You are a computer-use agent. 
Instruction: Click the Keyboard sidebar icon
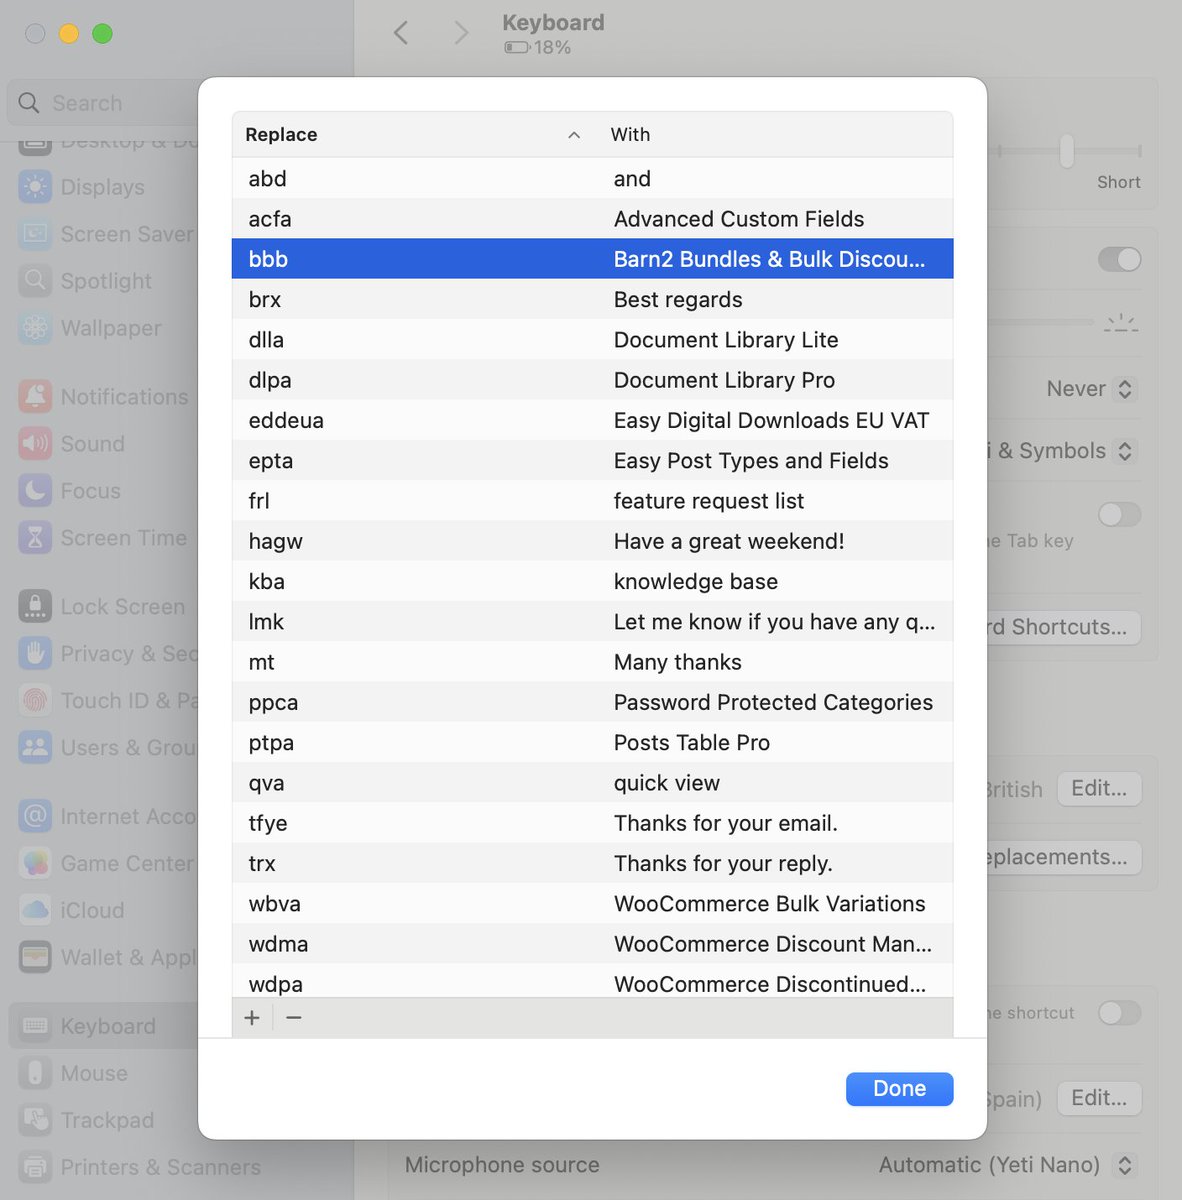point(35,1027)
